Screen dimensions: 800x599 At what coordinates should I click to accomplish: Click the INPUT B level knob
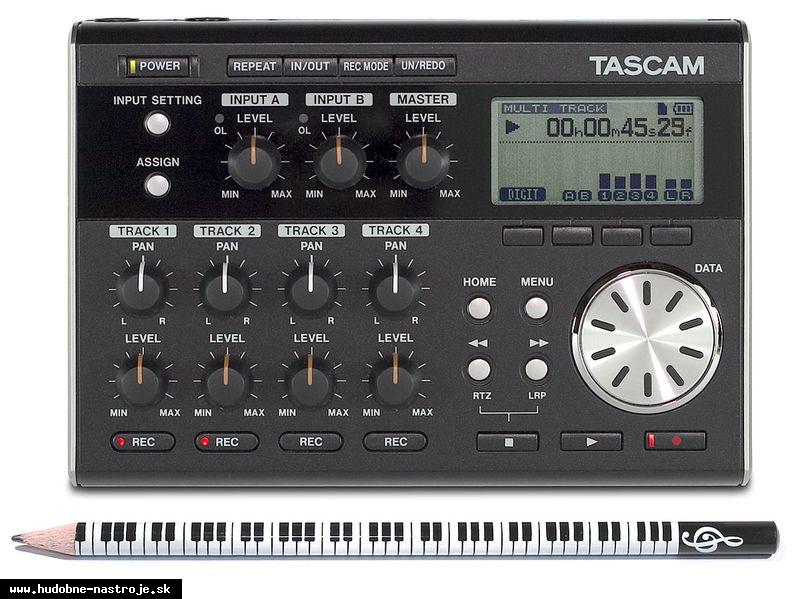click(339, 162)
